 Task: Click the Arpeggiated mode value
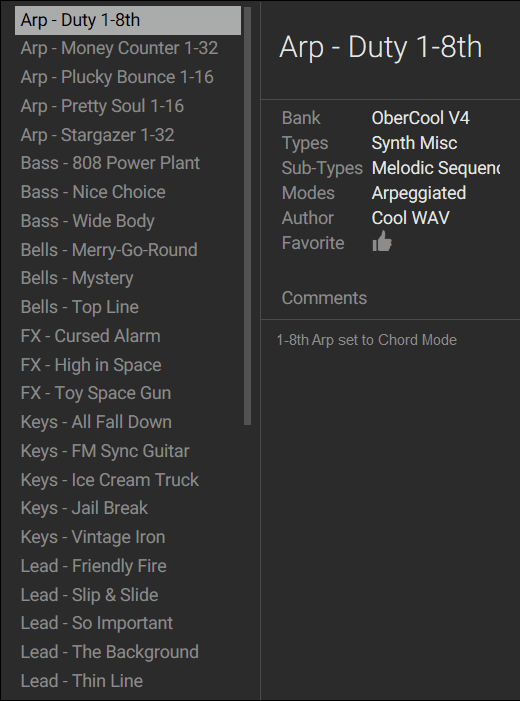[419, 193]
